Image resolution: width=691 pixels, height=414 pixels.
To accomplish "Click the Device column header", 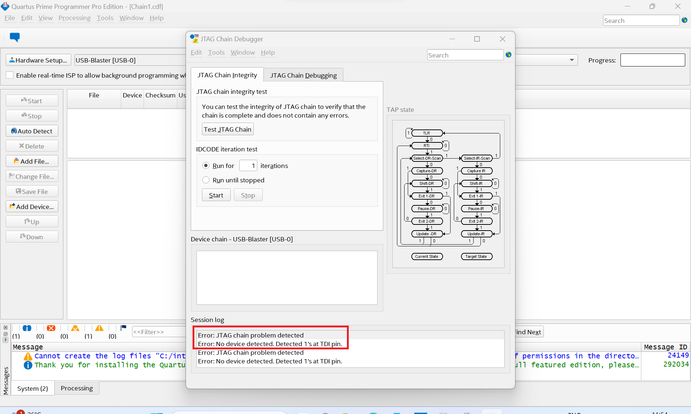I will [x=132, y=95].
